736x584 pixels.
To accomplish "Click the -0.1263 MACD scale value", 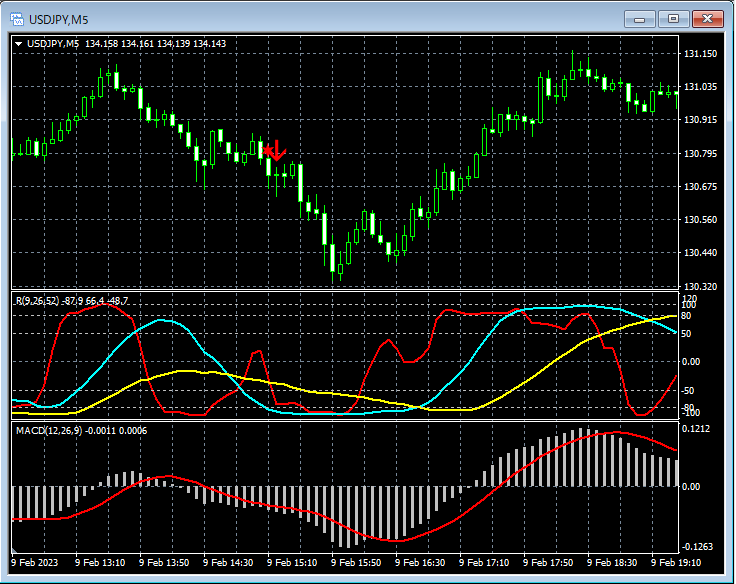I will click(698, 547).
